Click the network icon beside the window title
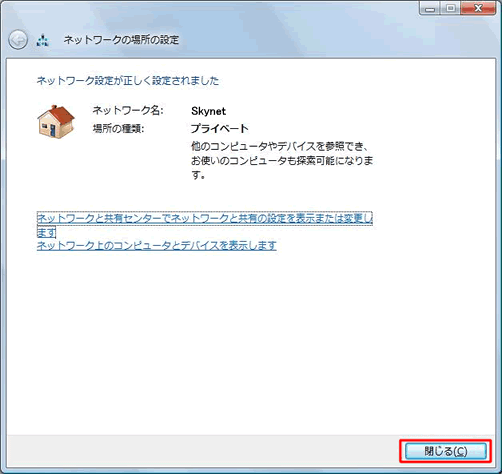The width and height of the screenshot is (502, 474). (x=43, y=41)
